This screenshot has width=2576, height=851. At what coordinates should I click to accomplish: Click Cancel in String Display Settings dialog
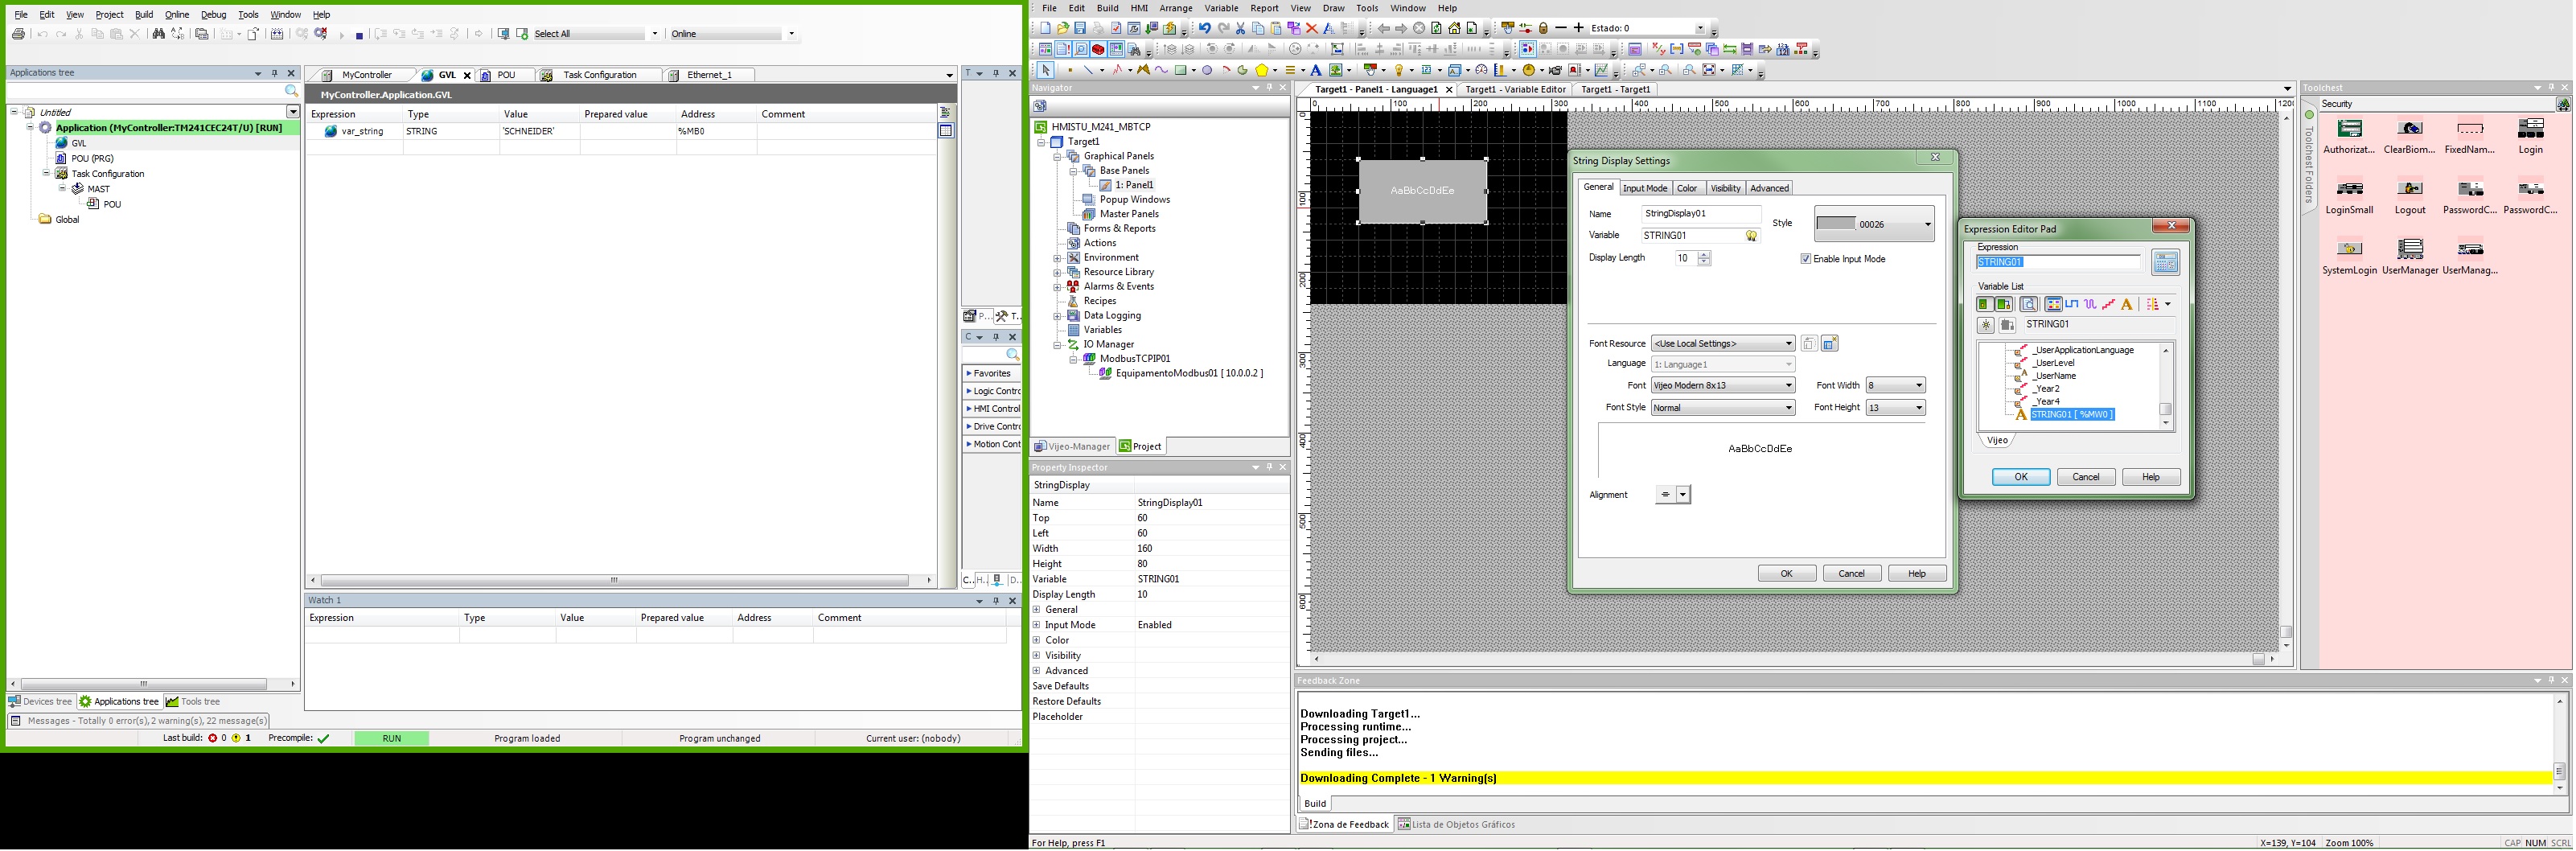pyautogui.click(x=1852, y=574)
